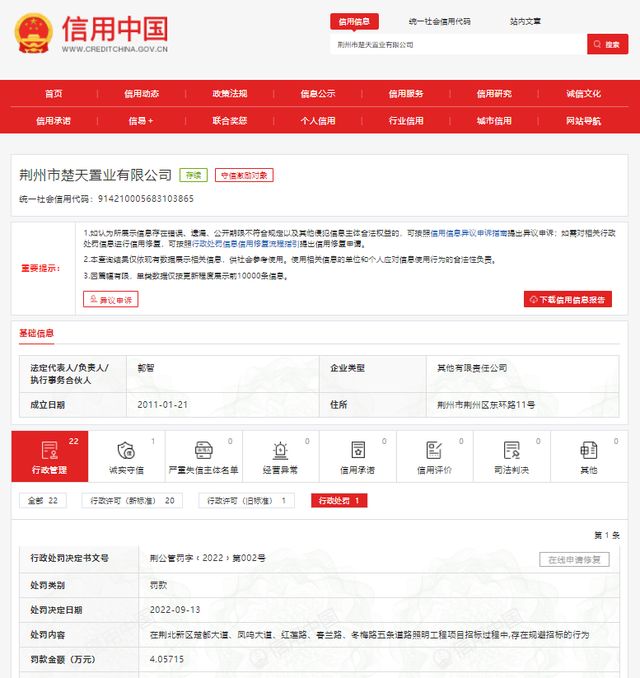This screenshot has height=678, width=640.
Task: Click the Credit China national emblem logo
Action: 34,33
